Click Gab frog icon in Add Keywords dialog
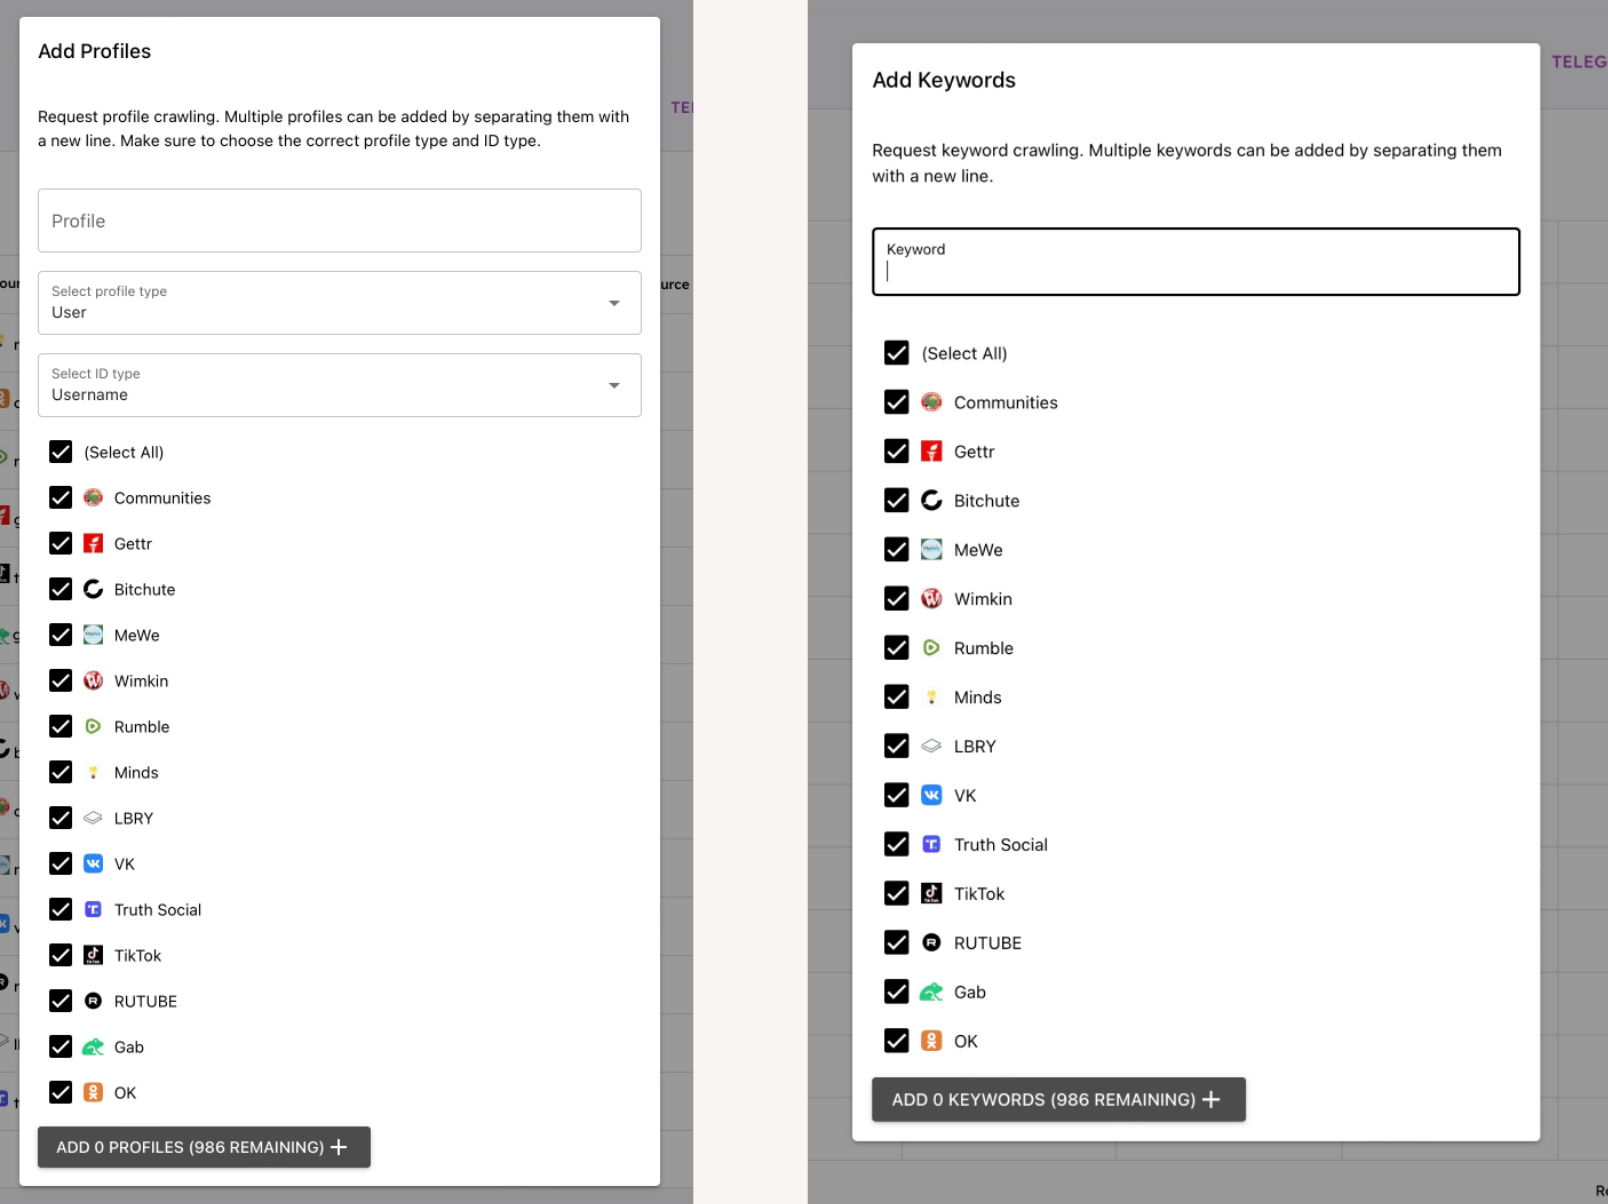The width and height of the screenshot is (1608, 1204). click(x=931, y=992)
